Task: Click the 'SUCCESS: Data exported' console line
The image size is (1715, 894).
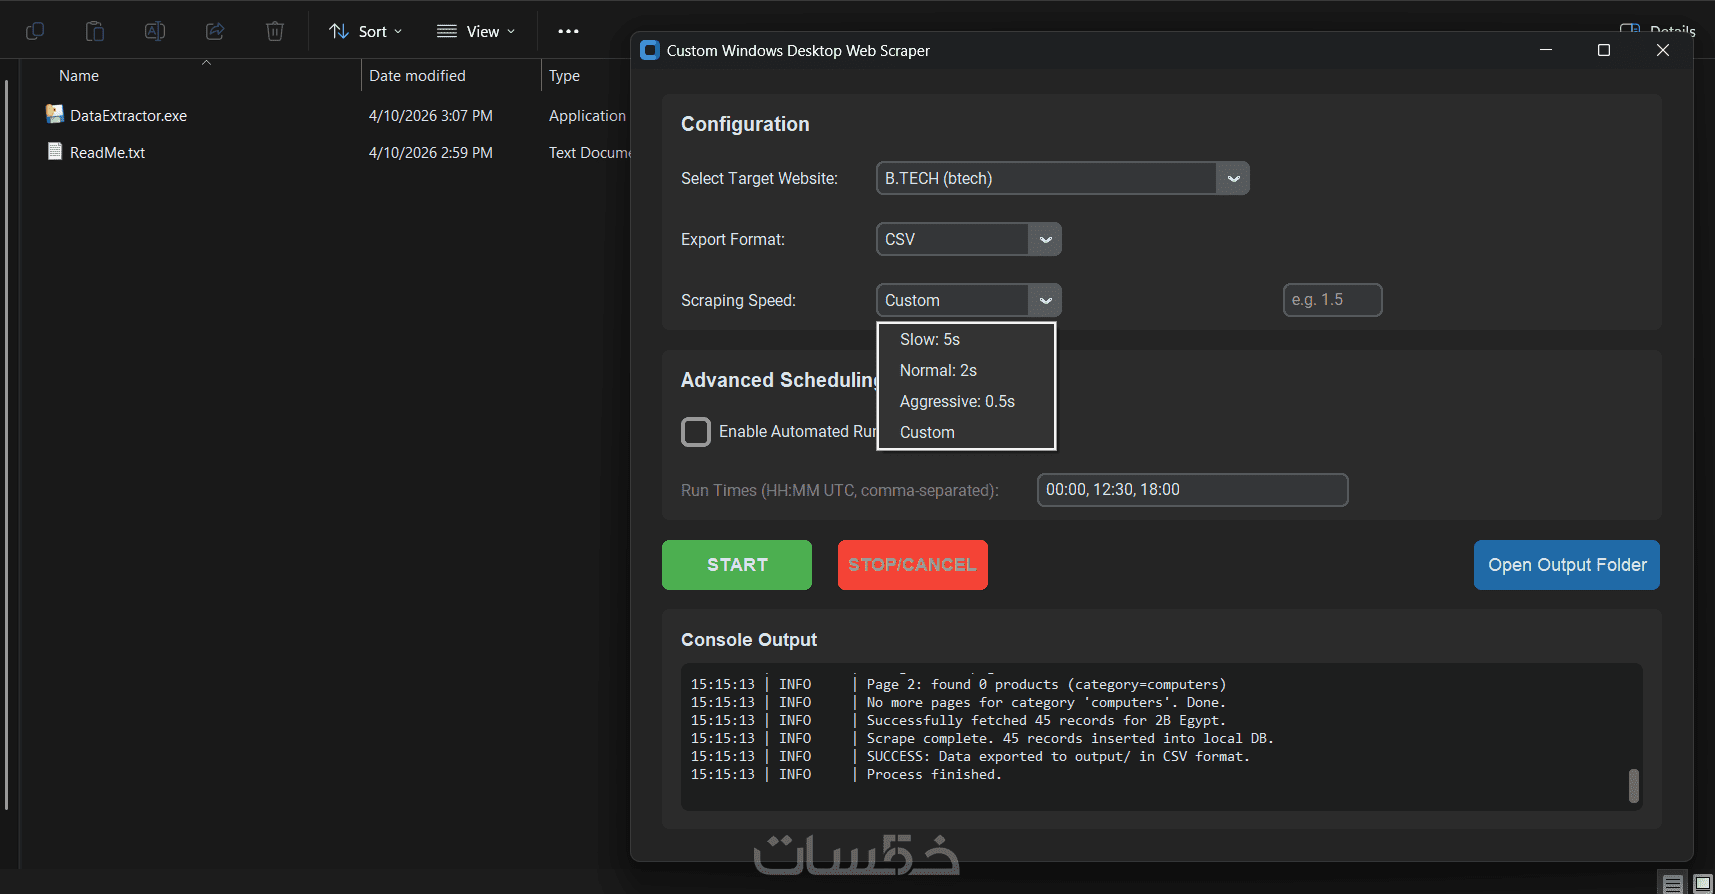Action: (1058, 757)
